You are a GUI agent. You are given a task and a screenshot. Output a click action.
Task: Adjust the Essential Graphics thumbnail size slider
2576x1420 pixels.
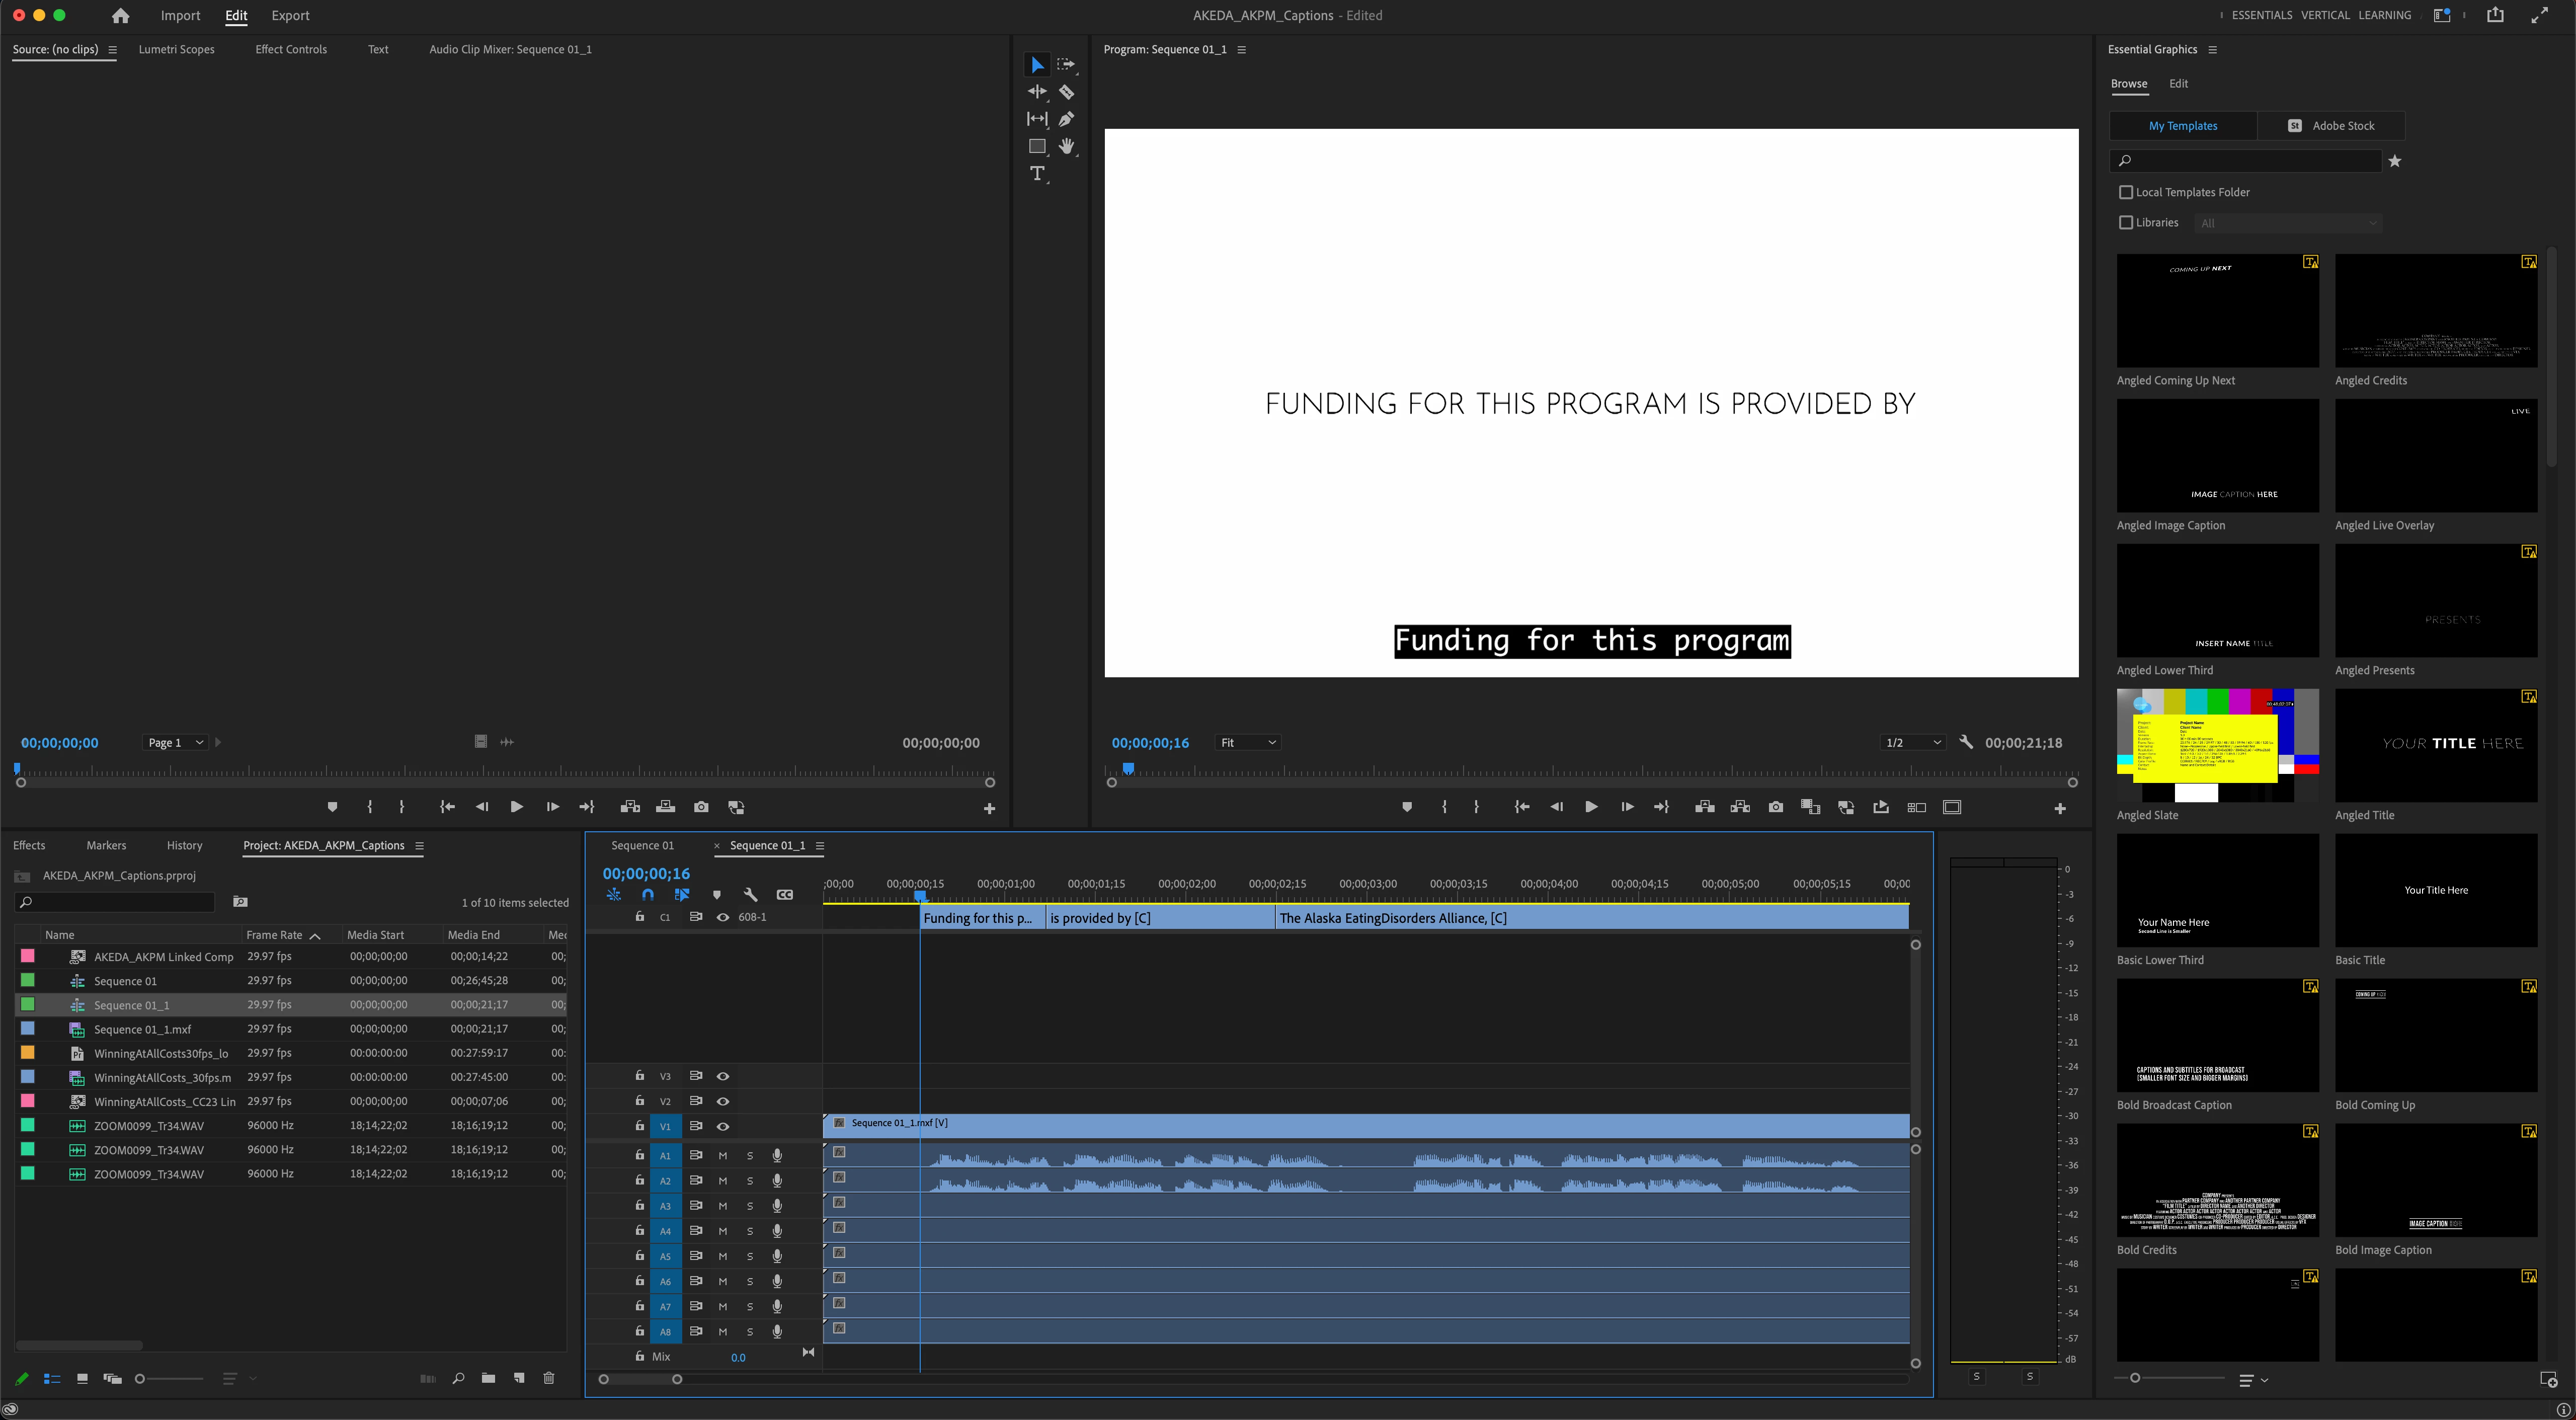[x=2135, y=1378]
